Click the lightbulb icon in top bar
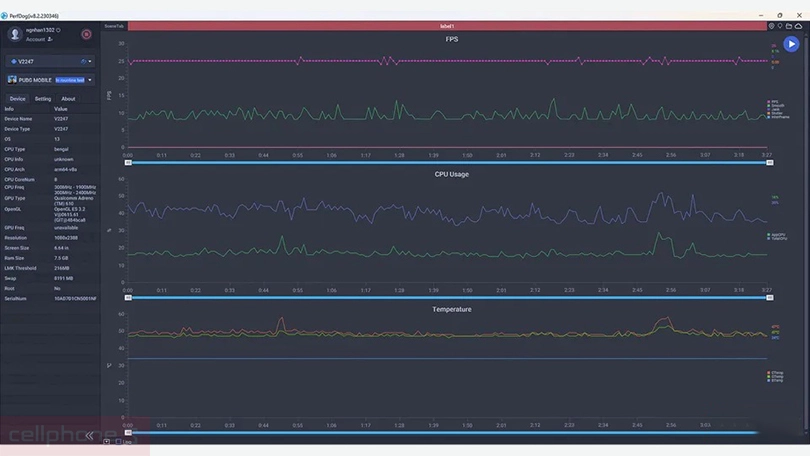Image resolution: width=810 pixels, height=456 pixels. click(x=779, y=25)
